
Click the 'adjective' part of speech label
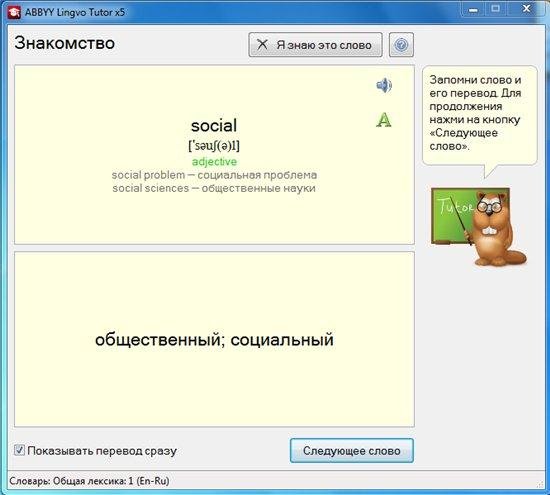coord(214,162)
